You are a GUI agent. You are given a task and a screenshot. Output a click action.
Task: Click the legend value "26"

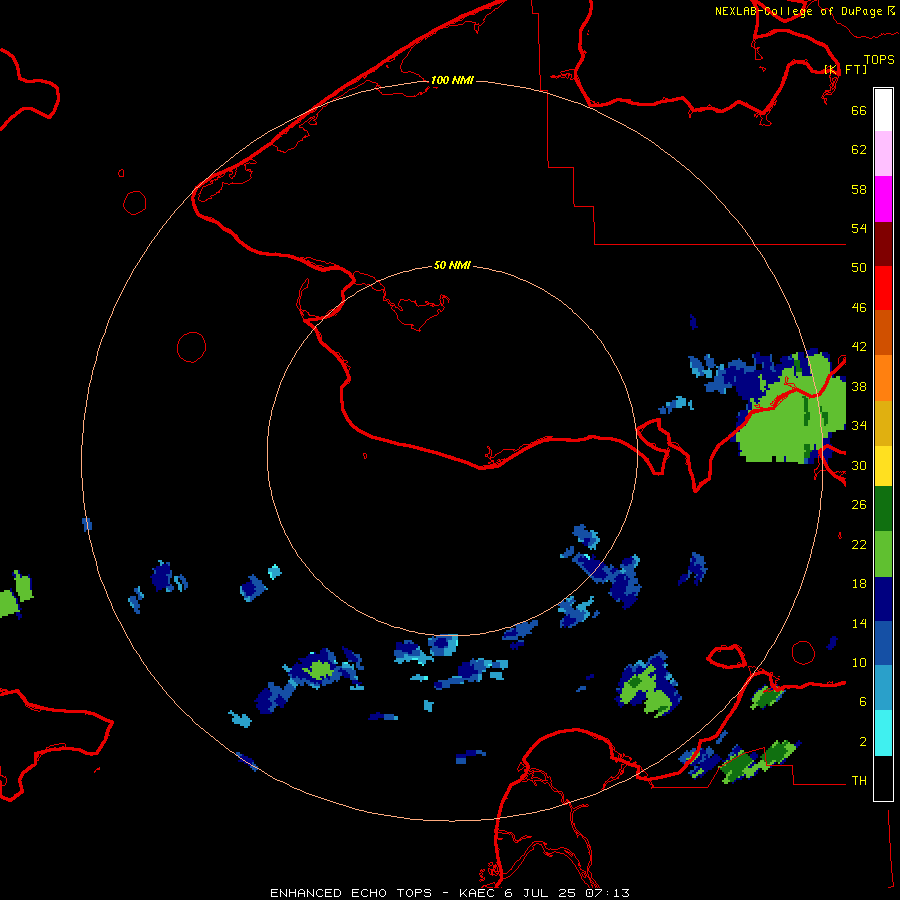coord(859,505)
